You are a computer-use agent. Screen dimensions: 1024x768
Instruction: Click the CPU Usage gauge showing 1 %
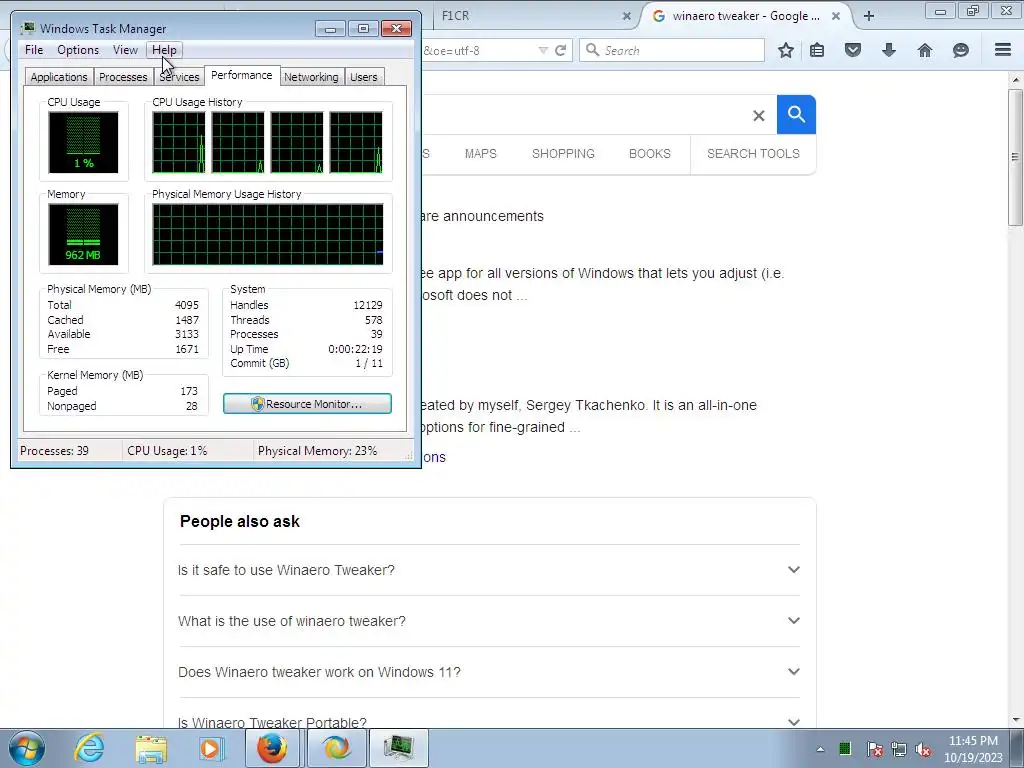84,142
